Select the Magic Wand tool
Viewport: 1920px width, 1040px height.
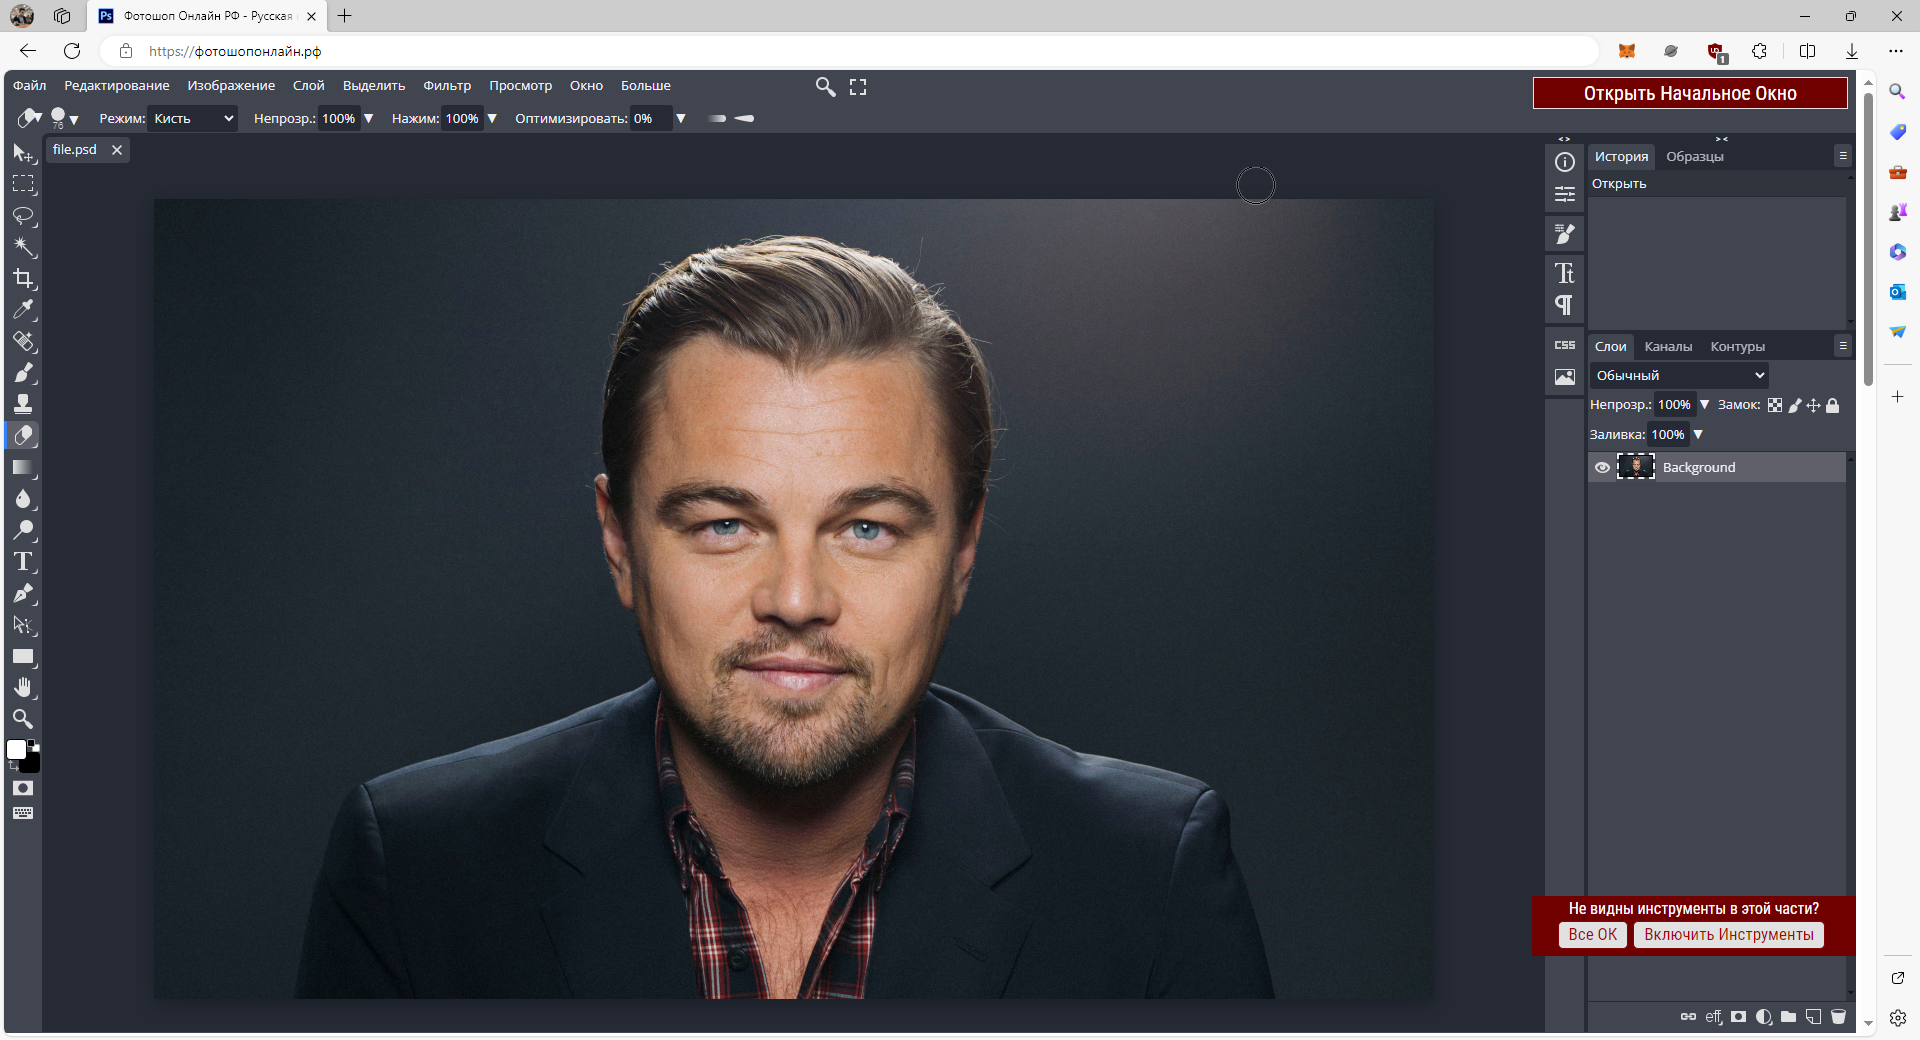coord(24,247)
